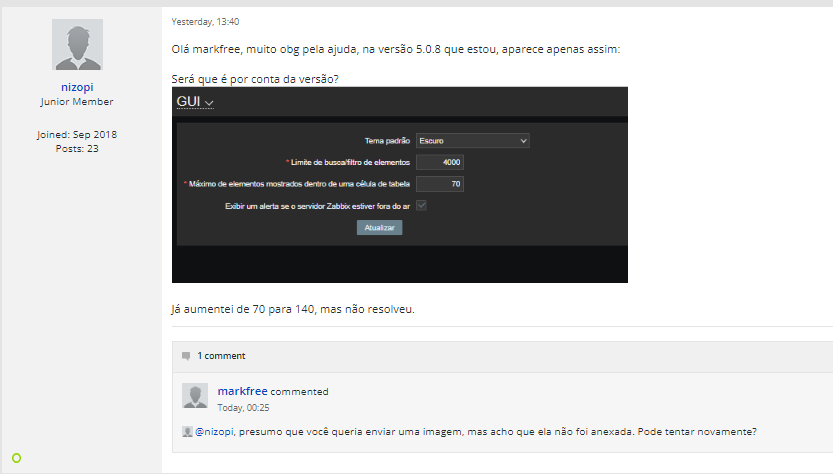Click the Tema padrão label
This screenshot has width=833, height=474.
point(387,141)
